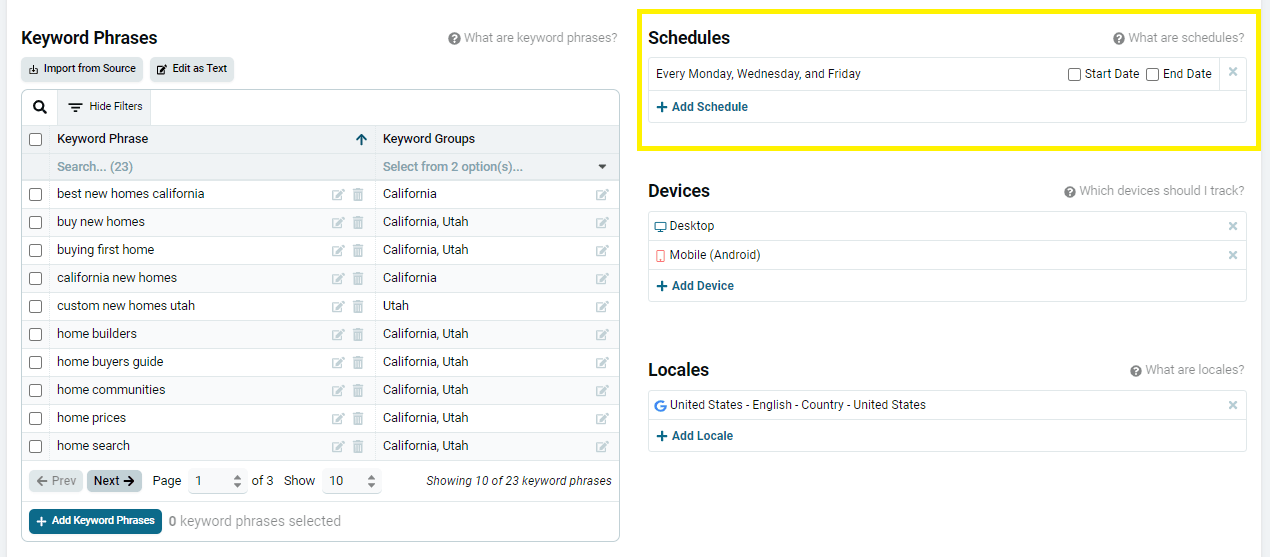Edit keyword groups for 'buy new homes'
1270x557 pixels.
pos(602,223)
